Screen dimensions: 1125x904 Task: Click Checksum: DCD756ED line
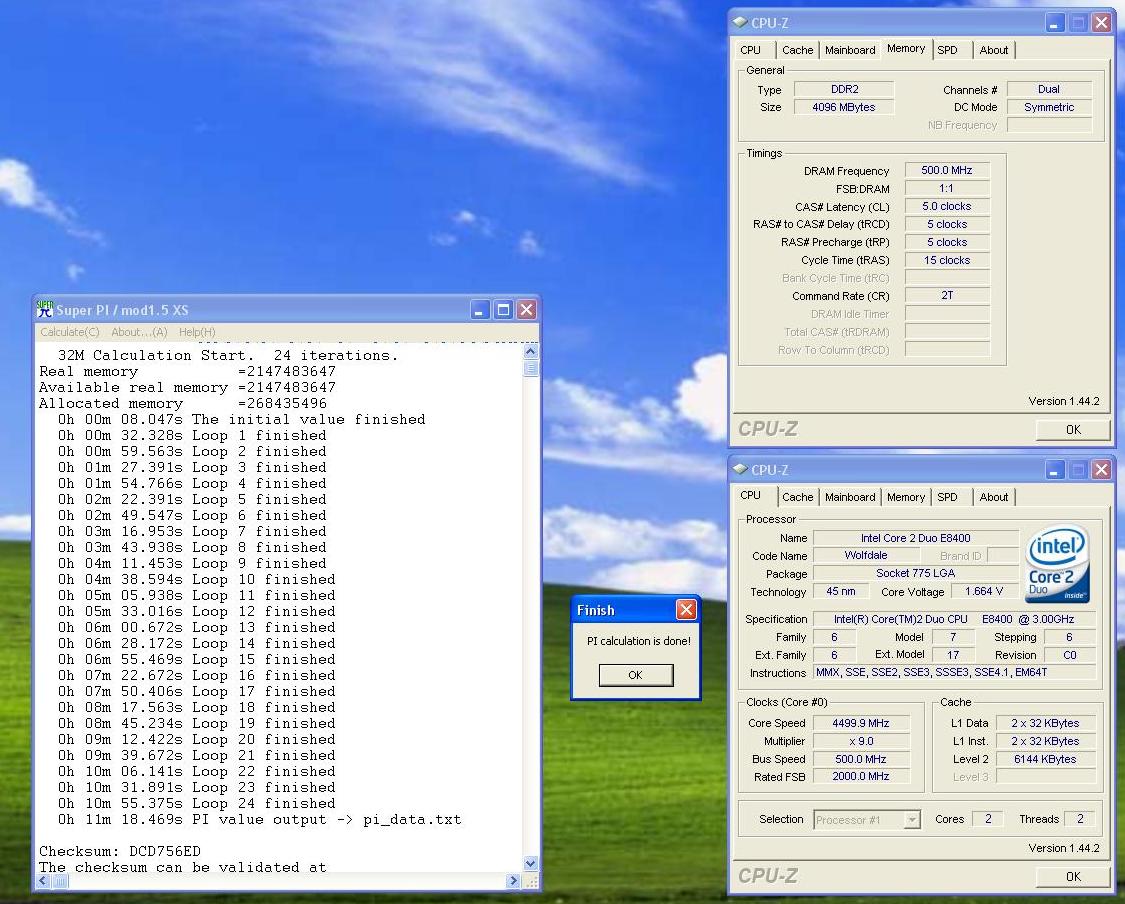pos(120,852)
